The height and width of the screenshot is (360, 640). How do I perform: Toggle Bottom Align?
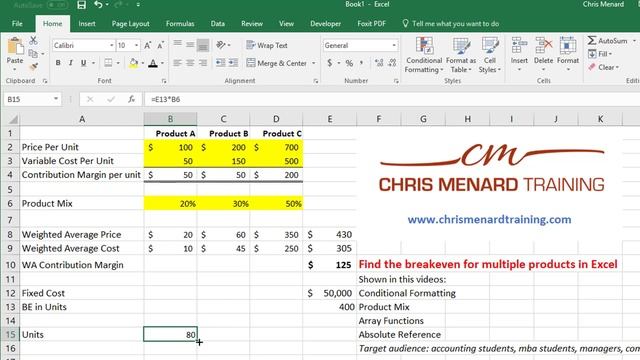(203, 45)
